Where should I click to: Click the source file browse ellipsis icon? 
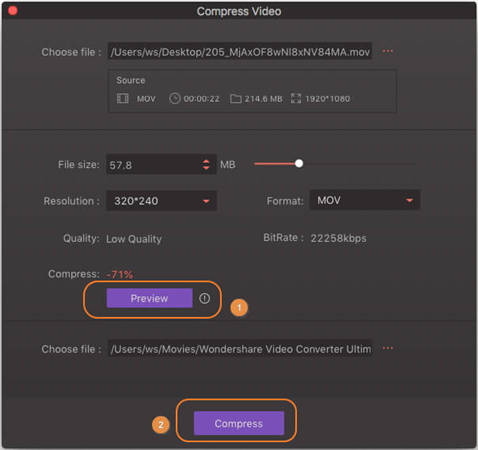387,51
